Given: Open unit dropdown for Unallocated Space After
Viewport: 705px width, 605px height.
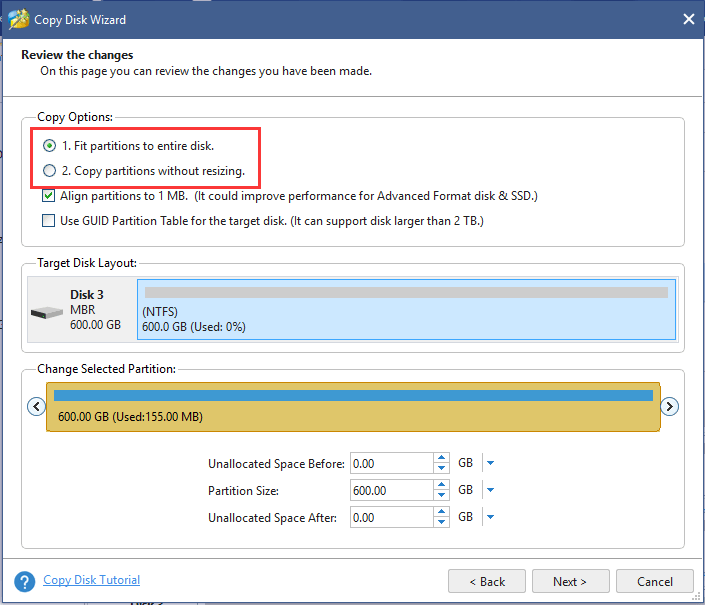Looking at the screenshot, I should pos(491,517).
